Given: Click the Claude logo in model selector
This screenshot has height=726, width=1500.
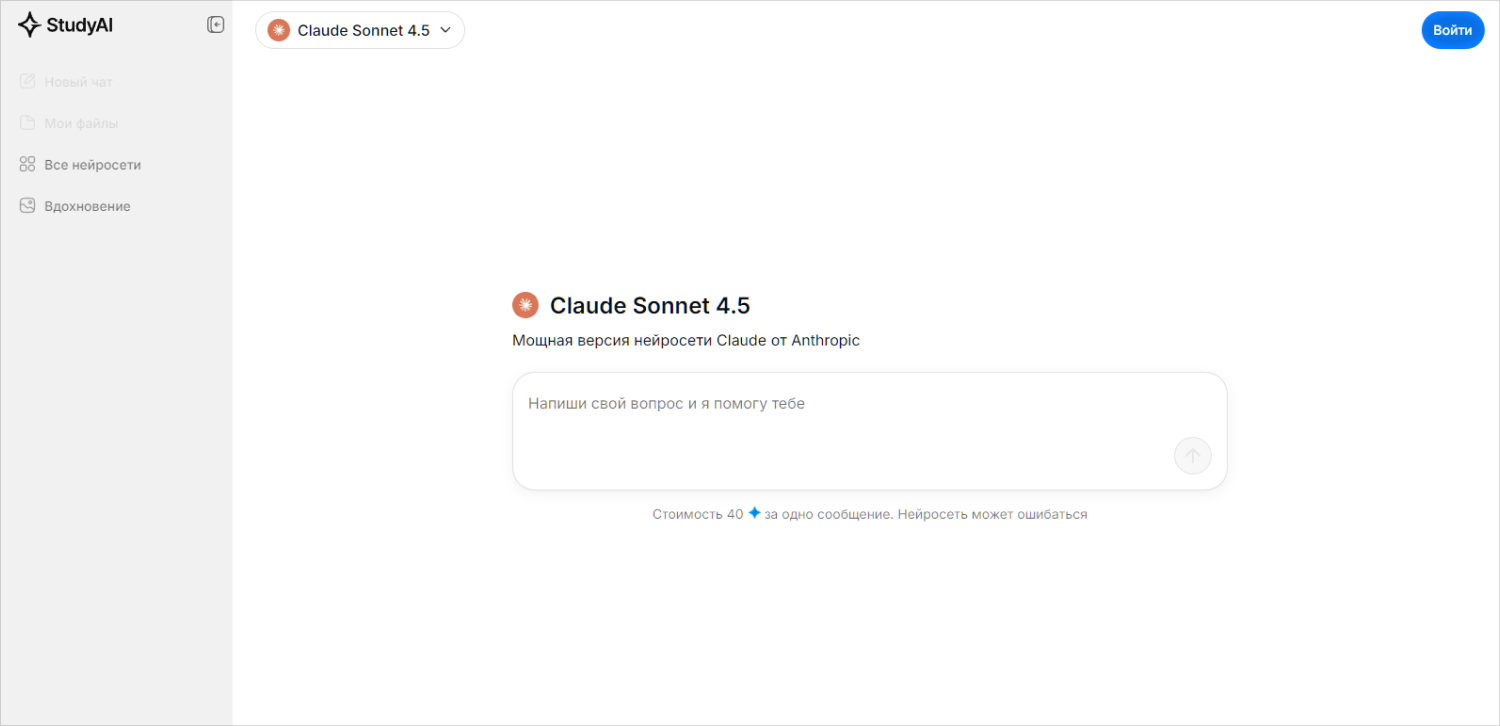Looking at the screenshot, I should click(x=279, y=30).
